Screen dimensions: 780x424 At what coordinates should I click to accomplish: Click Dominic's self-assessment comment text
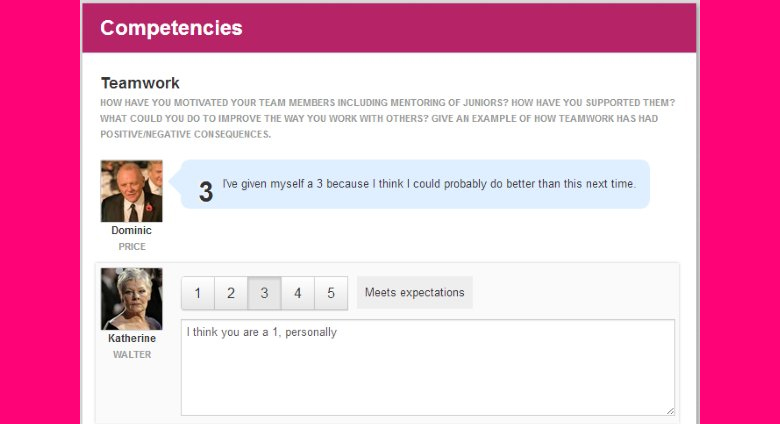pos(428,185)
